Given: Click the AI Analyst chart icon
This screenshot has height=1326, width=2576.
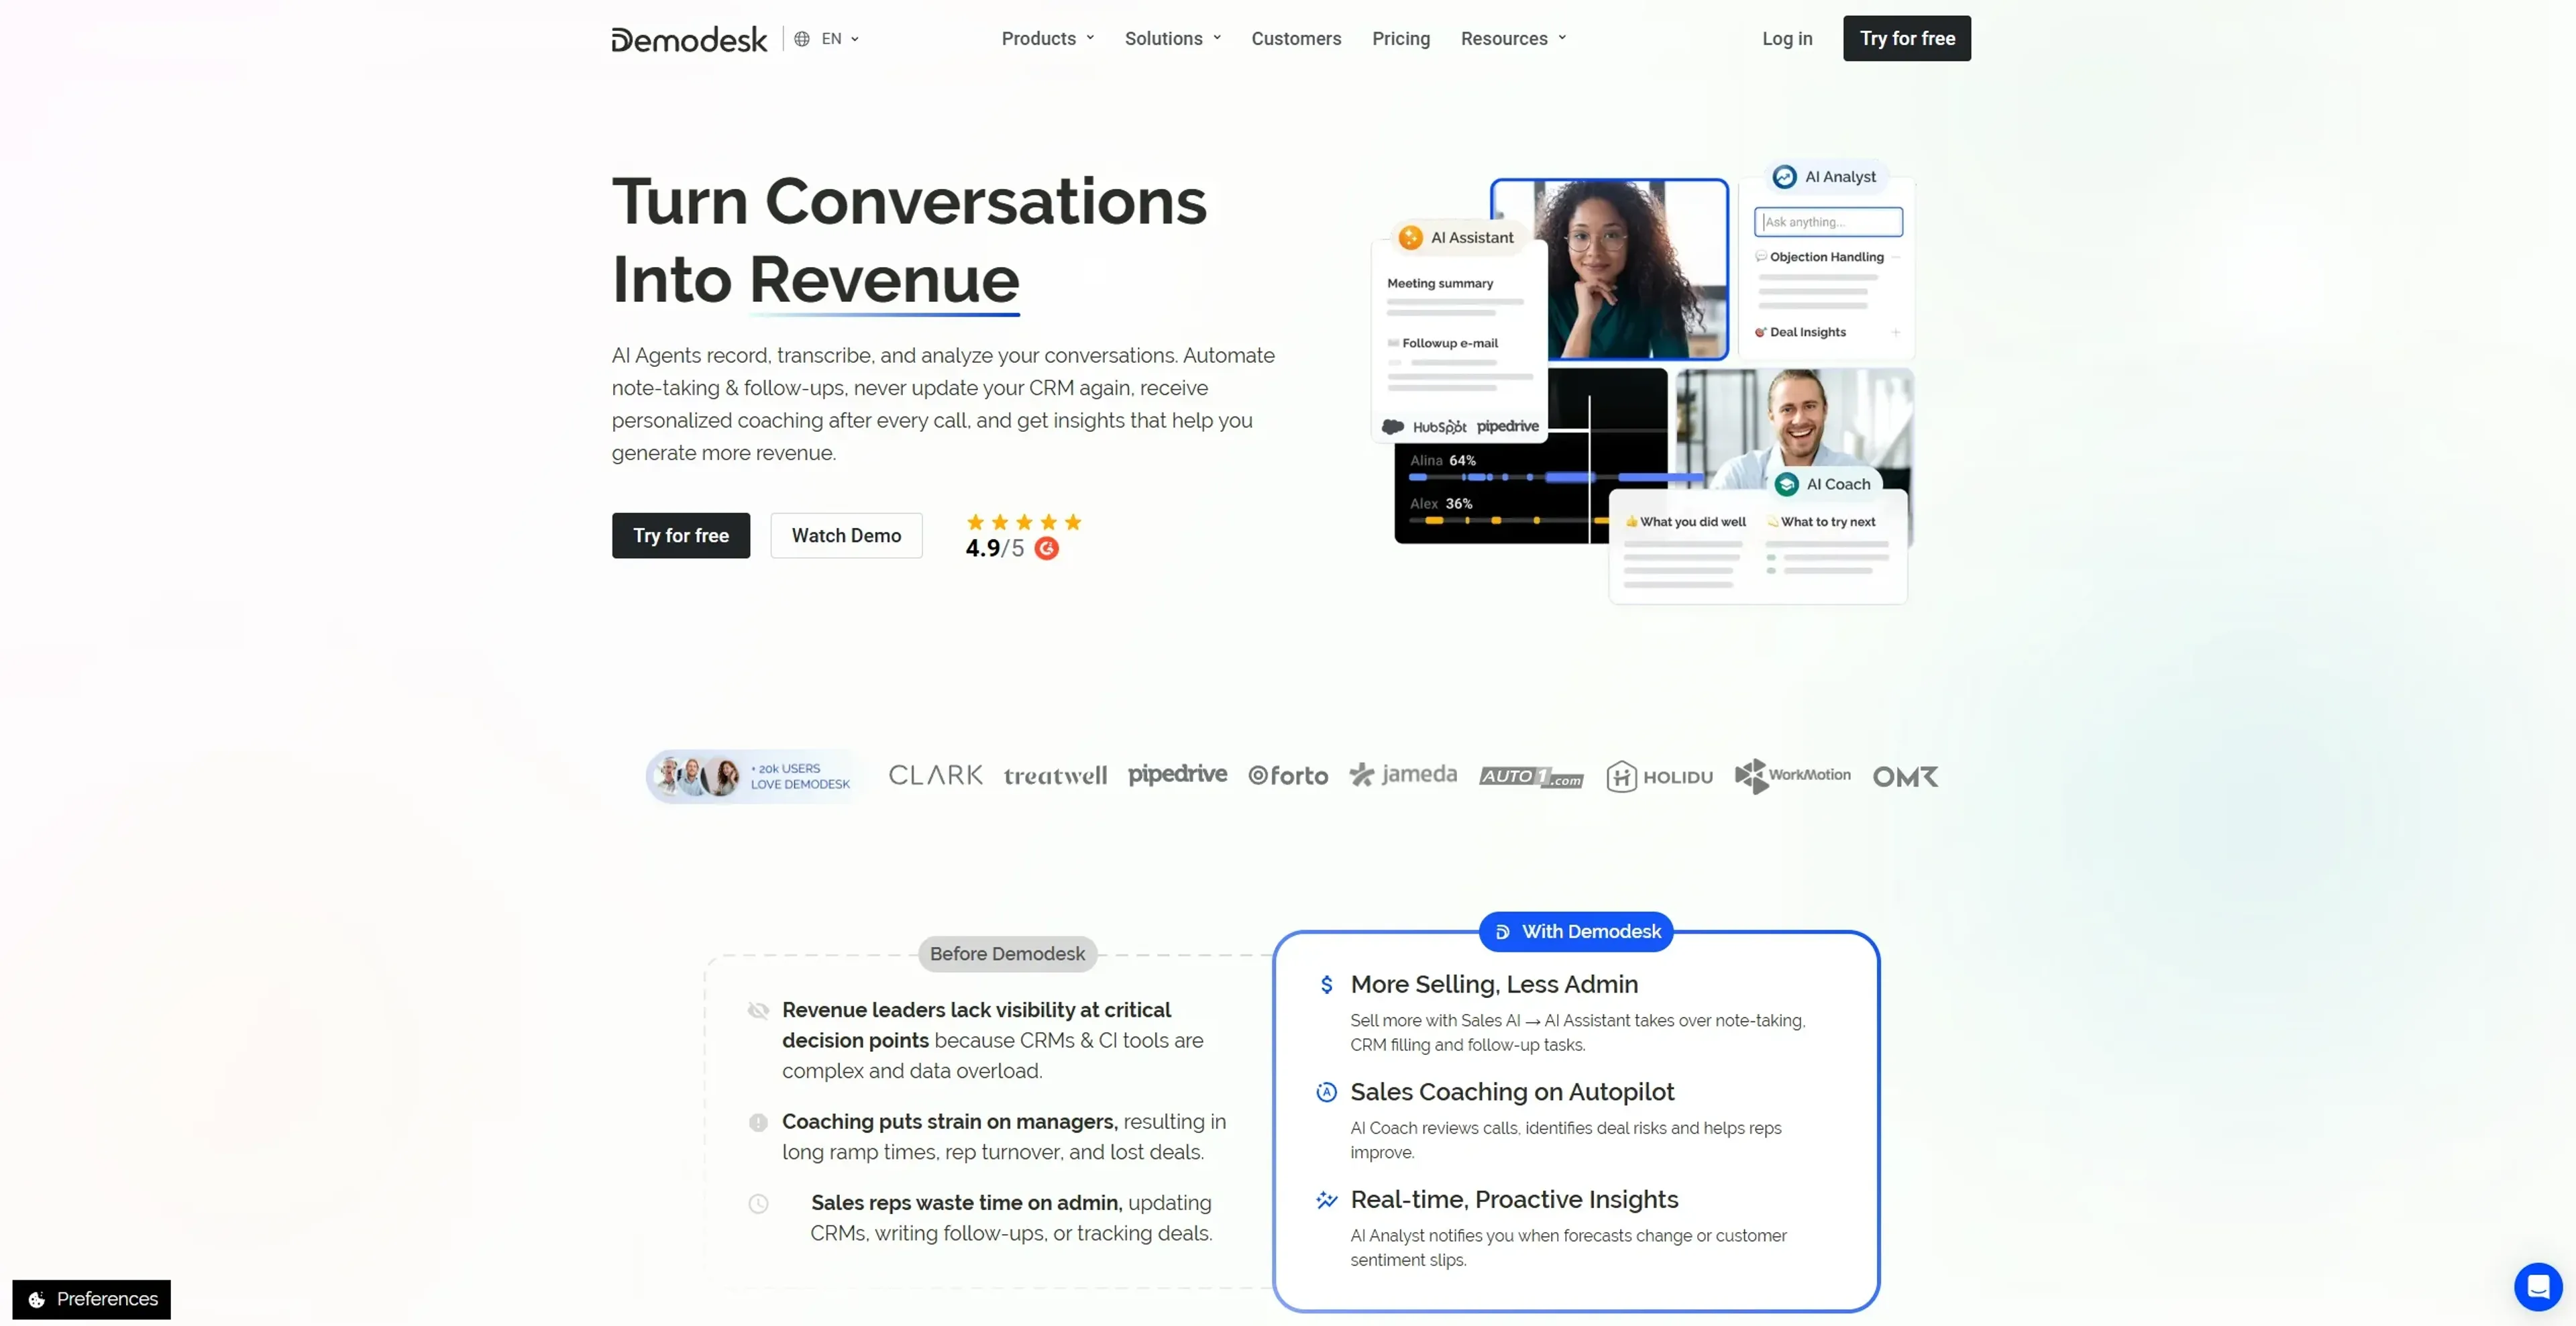Looking at the screenshot, I should coord(1784,177).
